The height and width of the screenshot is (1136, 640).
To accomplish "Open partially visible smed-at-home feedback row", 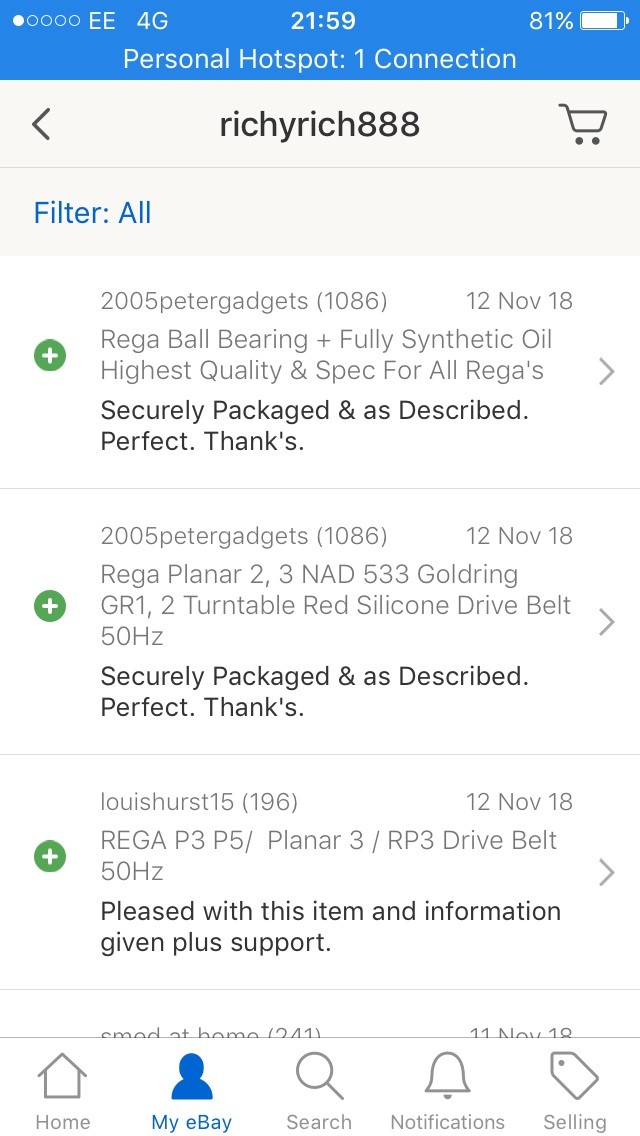I will (320, 1025).
